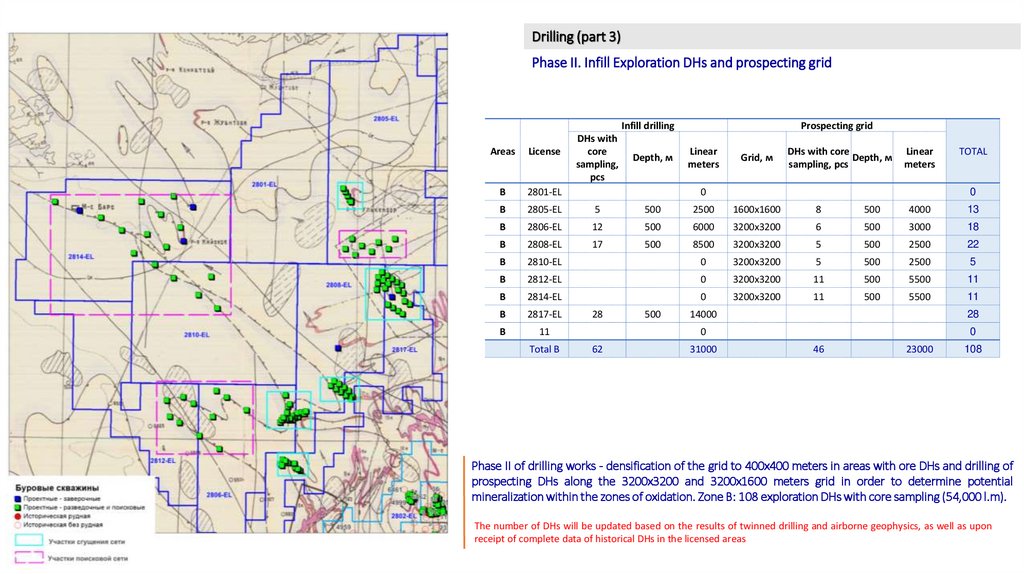This screenshot has height=574, width=1024.
Task: Click the legend heading 'Буровые скважины'
Action: point(57,488)
